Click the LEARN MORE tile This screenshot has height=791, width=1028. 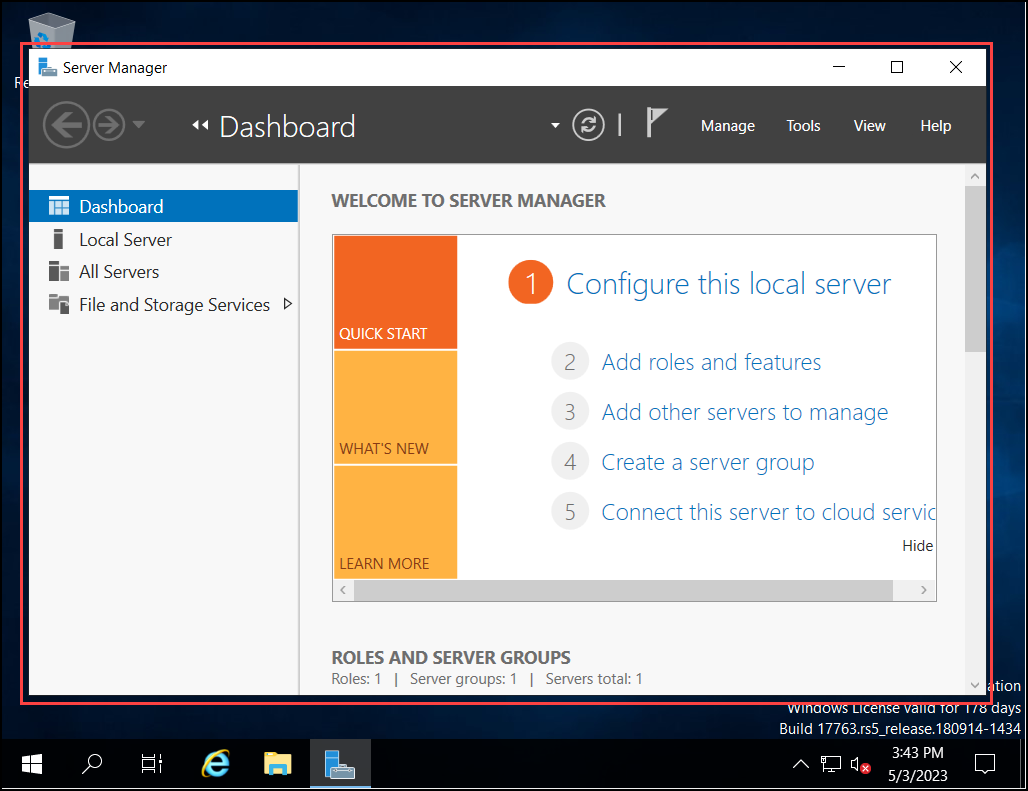395,522
